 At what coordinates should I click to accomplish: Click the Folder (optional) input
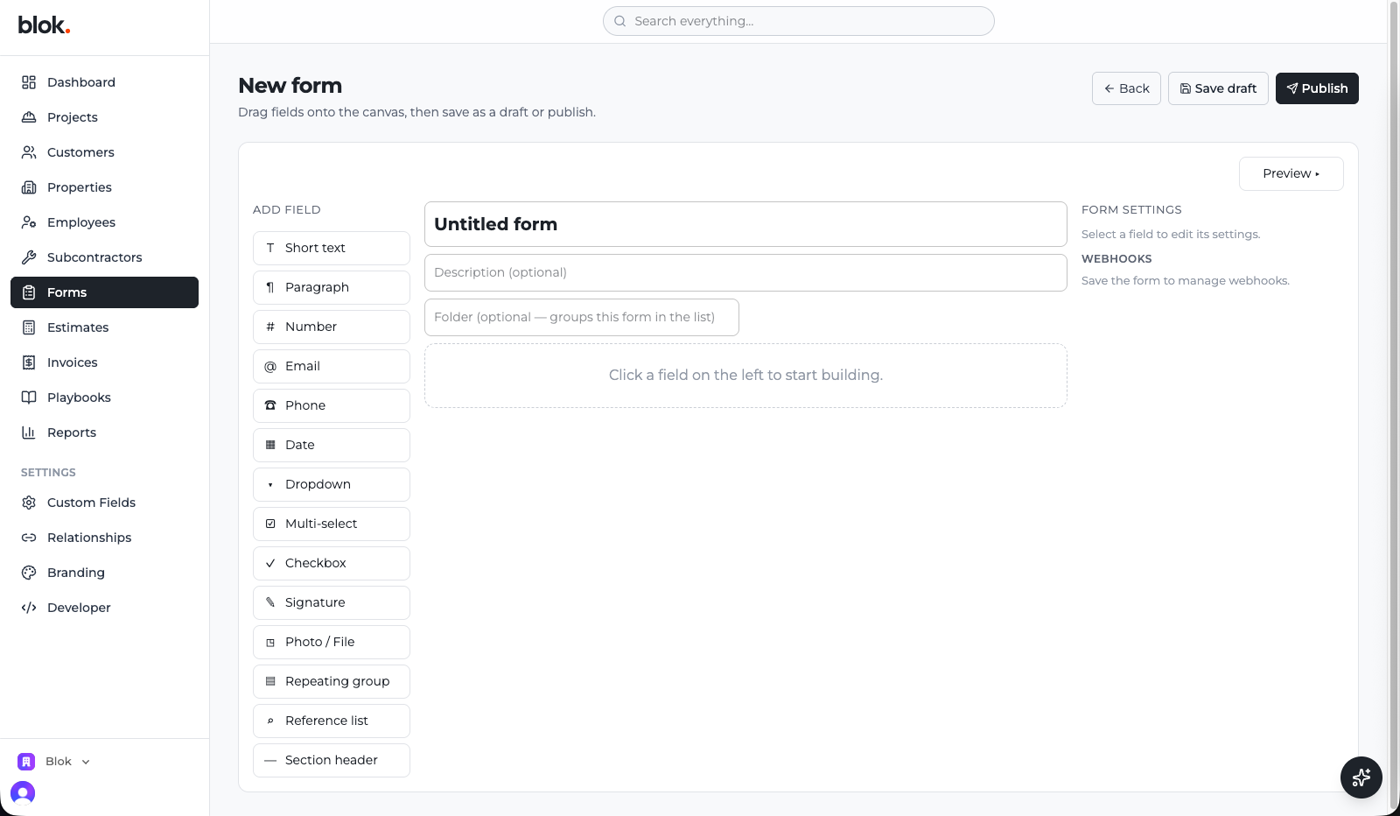[581, 317]
